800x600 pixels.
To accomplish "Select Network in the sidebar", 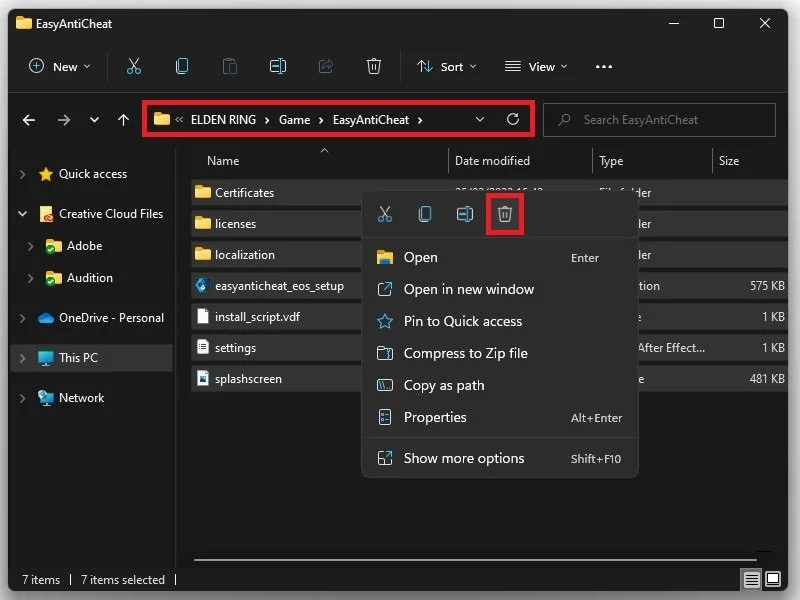I will coord(81,398).
